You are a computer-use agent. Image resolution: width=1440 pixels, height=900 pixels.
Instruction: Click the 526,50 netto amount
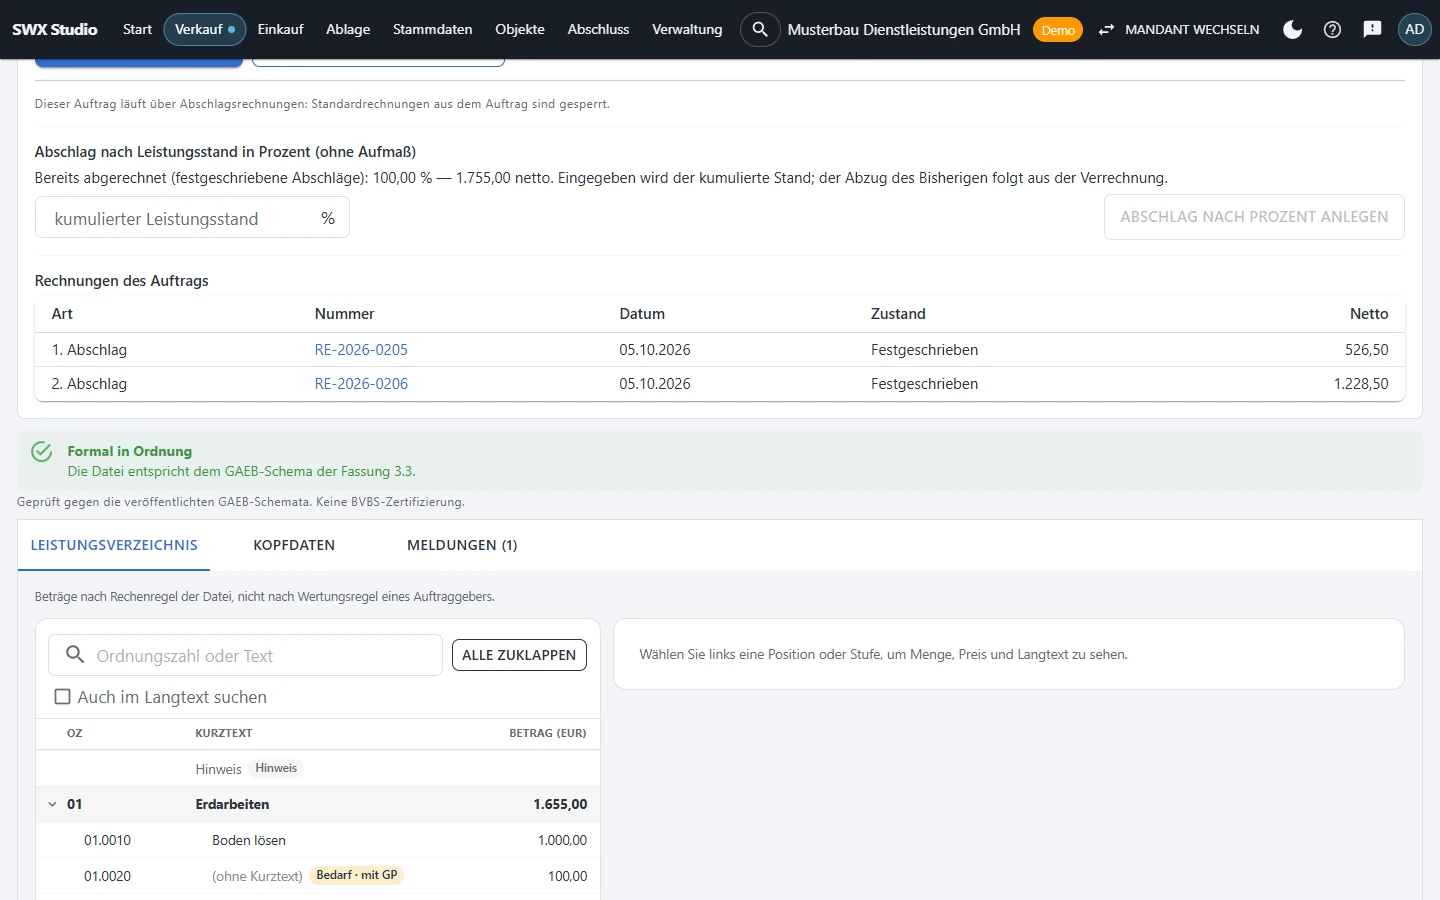(1367, 350)
